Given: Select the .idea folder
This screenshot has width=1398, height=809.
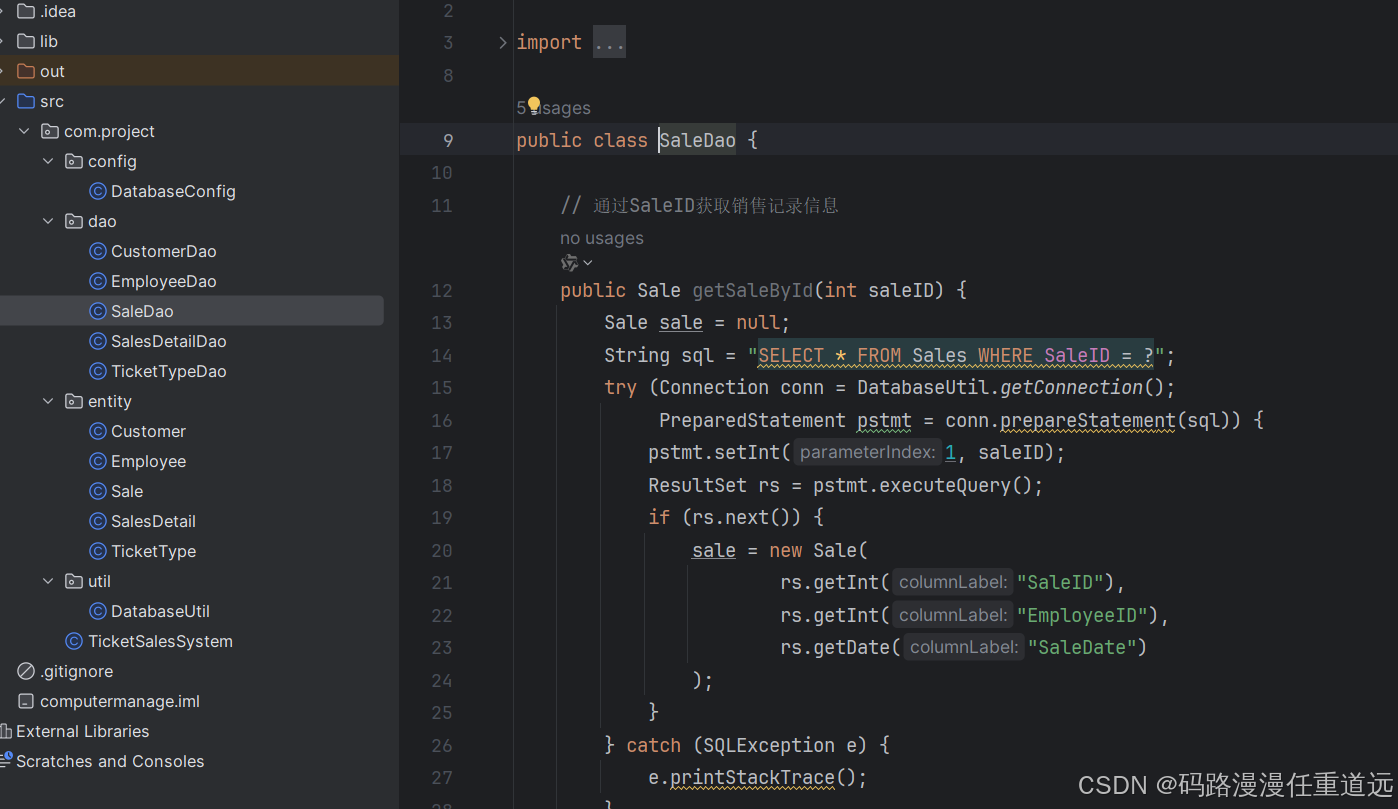Looking at the screenshot, I should click(58, 11).
